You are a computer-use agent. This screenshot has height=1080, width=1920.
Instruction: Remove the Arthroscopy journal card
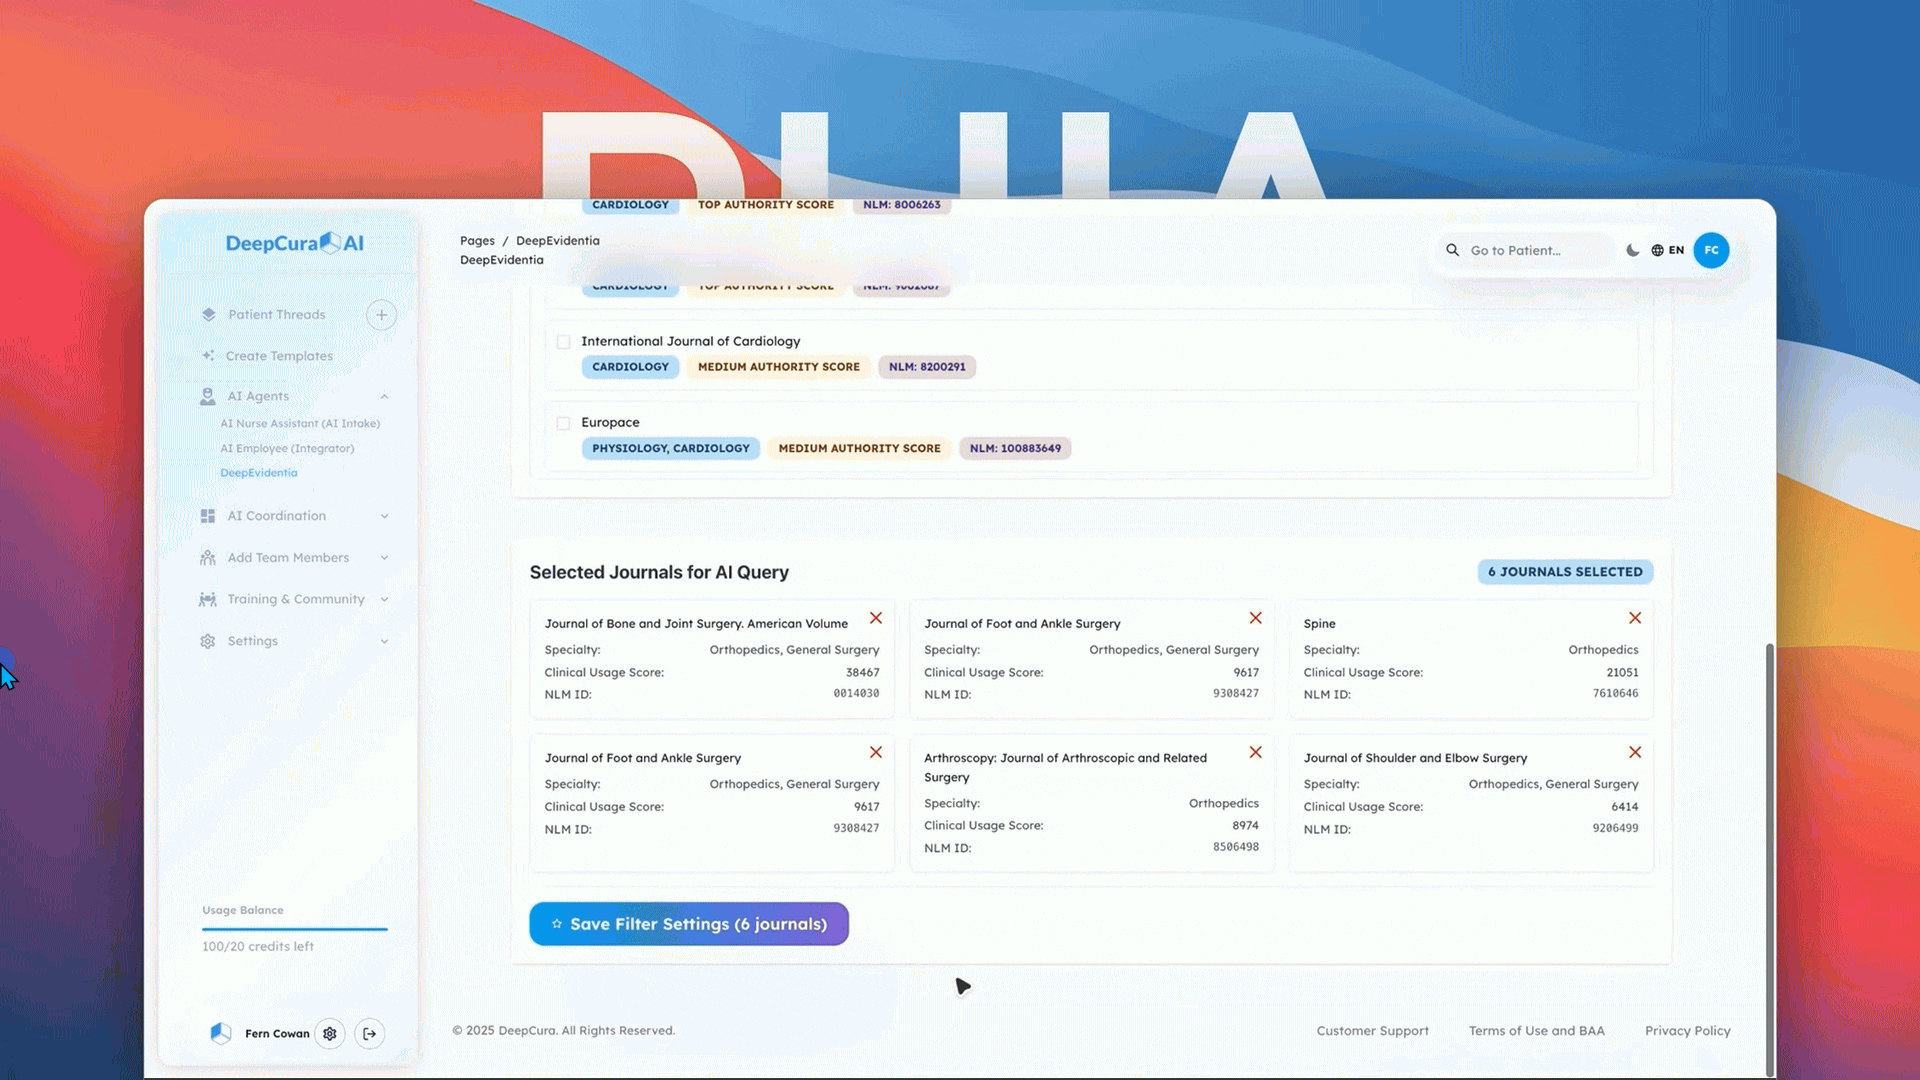tap(1255, 752)
